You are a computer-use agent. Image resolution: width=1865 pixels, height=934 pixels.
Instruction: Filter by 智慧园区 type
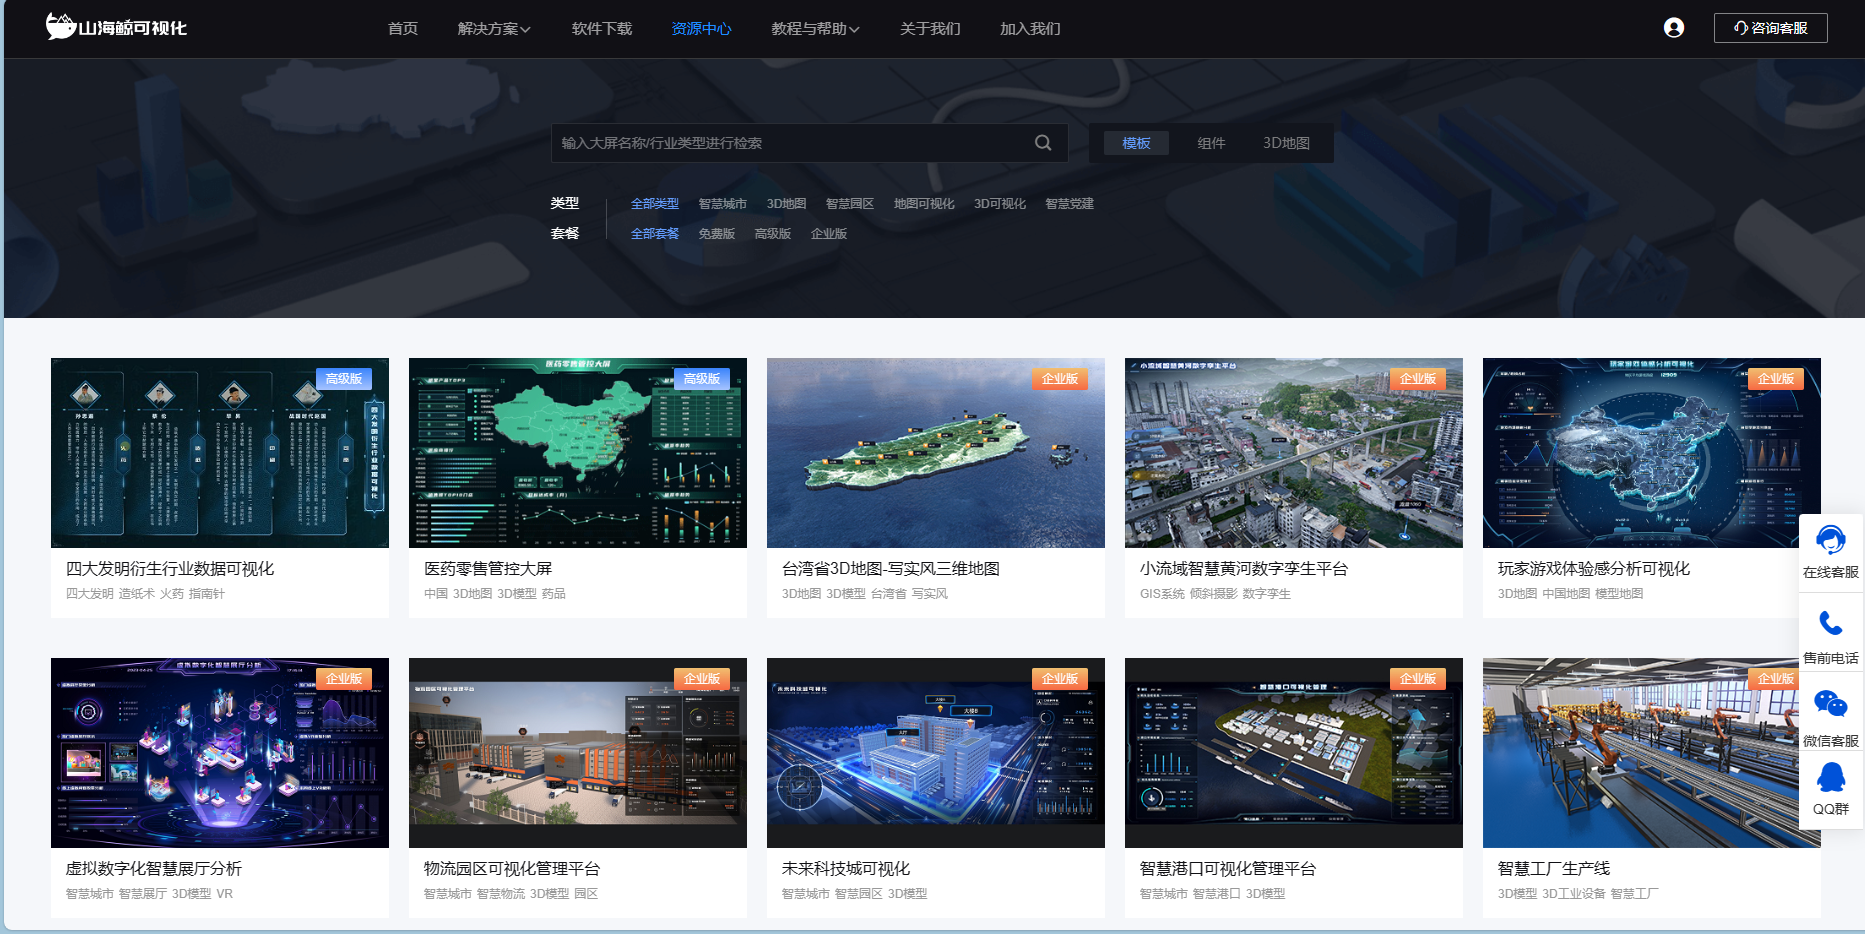(x=850, y=204)
